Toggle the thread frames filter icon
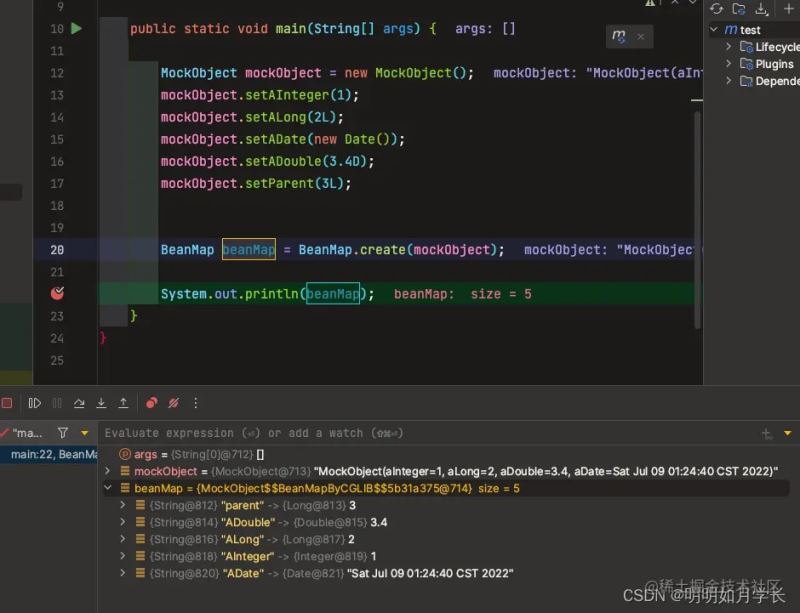 pos(63,433)
